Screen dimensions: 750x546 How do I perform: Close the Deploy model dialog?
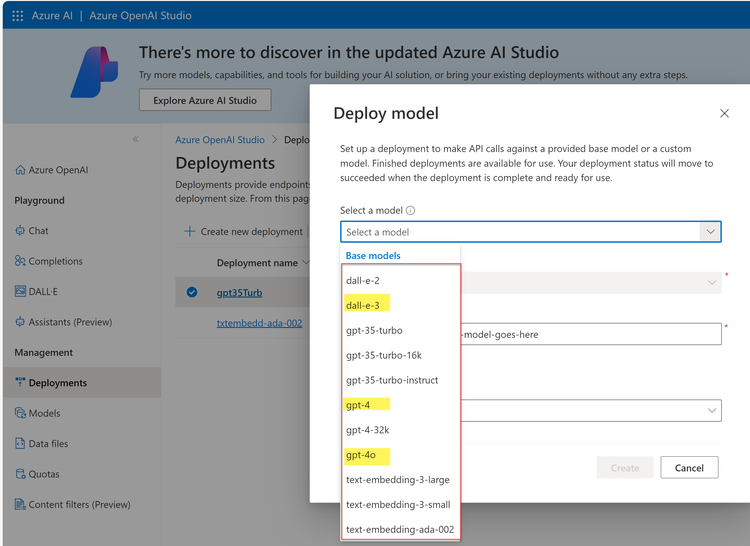(725, 114)
